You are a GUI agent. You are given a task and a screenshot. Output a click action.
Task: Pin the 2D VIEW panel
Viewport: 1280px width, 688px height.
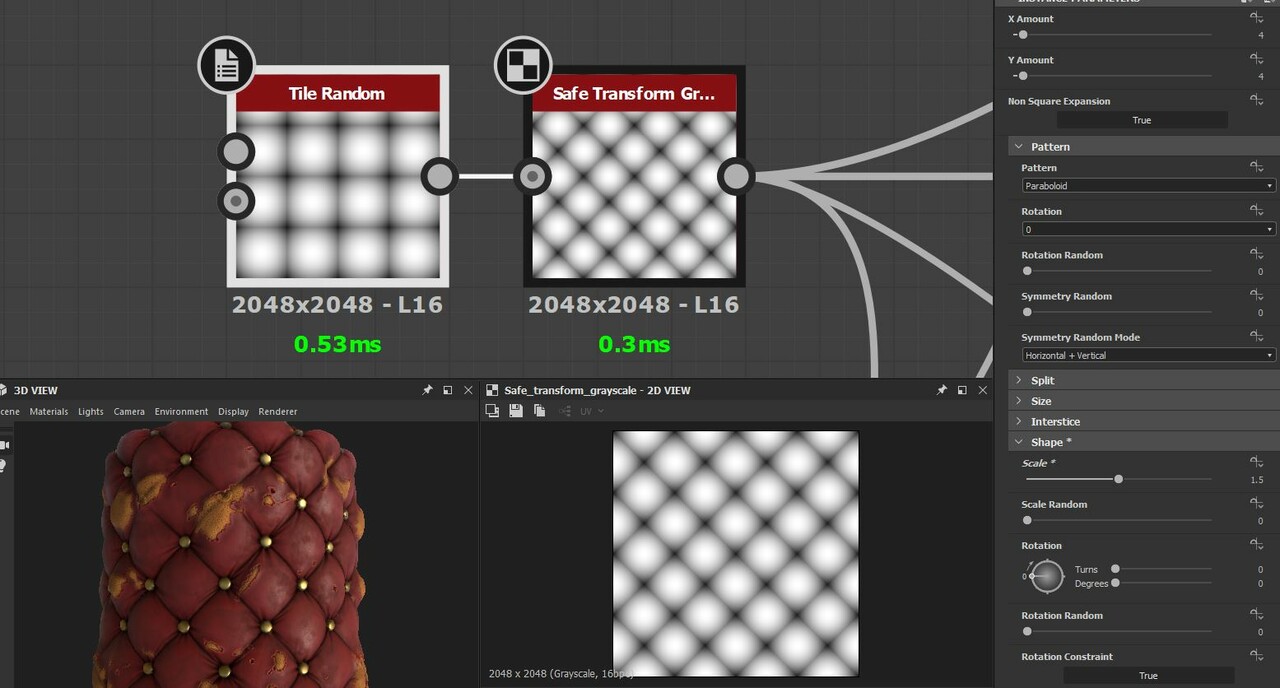pos(942,390)
